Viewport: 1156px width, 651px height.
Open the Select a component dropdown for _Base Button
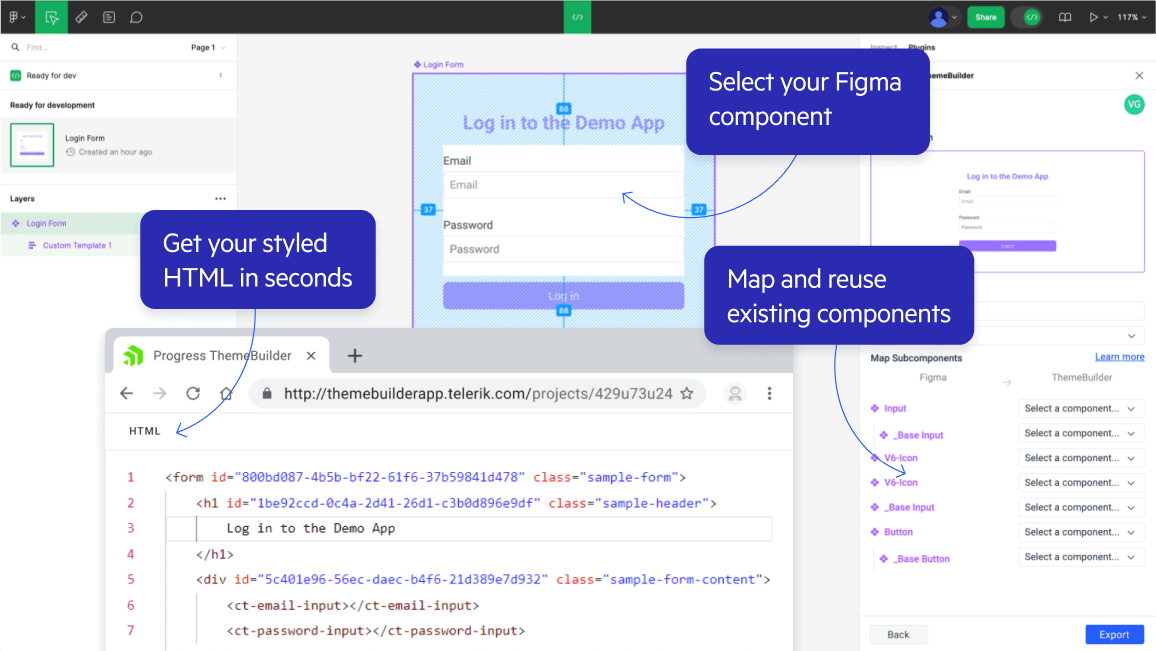[x=1080, y=557]
